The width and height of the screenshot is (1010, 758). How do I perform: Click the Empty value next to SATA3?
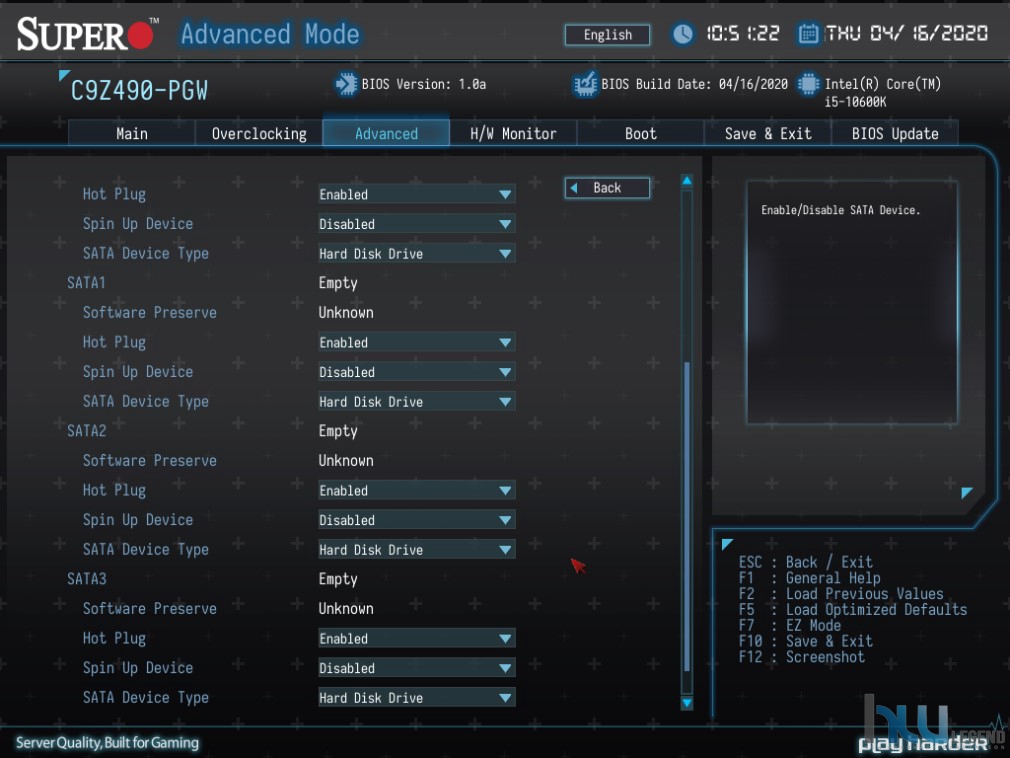[x=338, y=580]
